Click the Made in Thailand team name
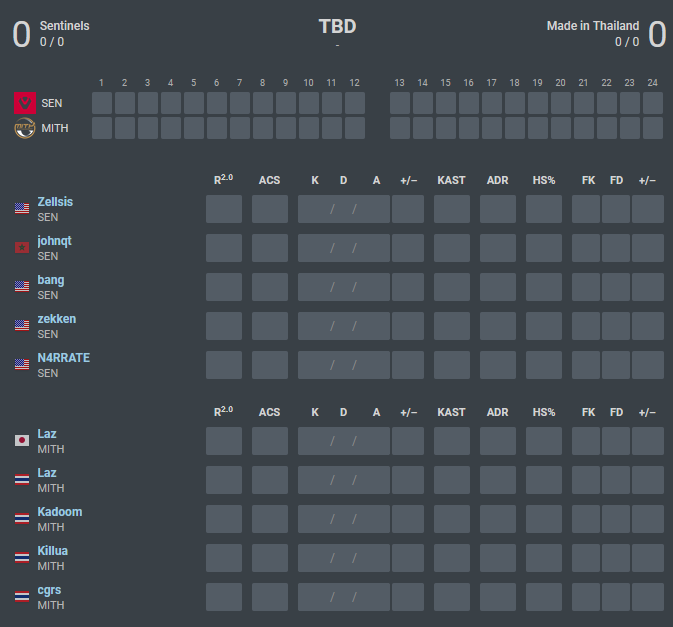673x627 pixels. point(593,26)
